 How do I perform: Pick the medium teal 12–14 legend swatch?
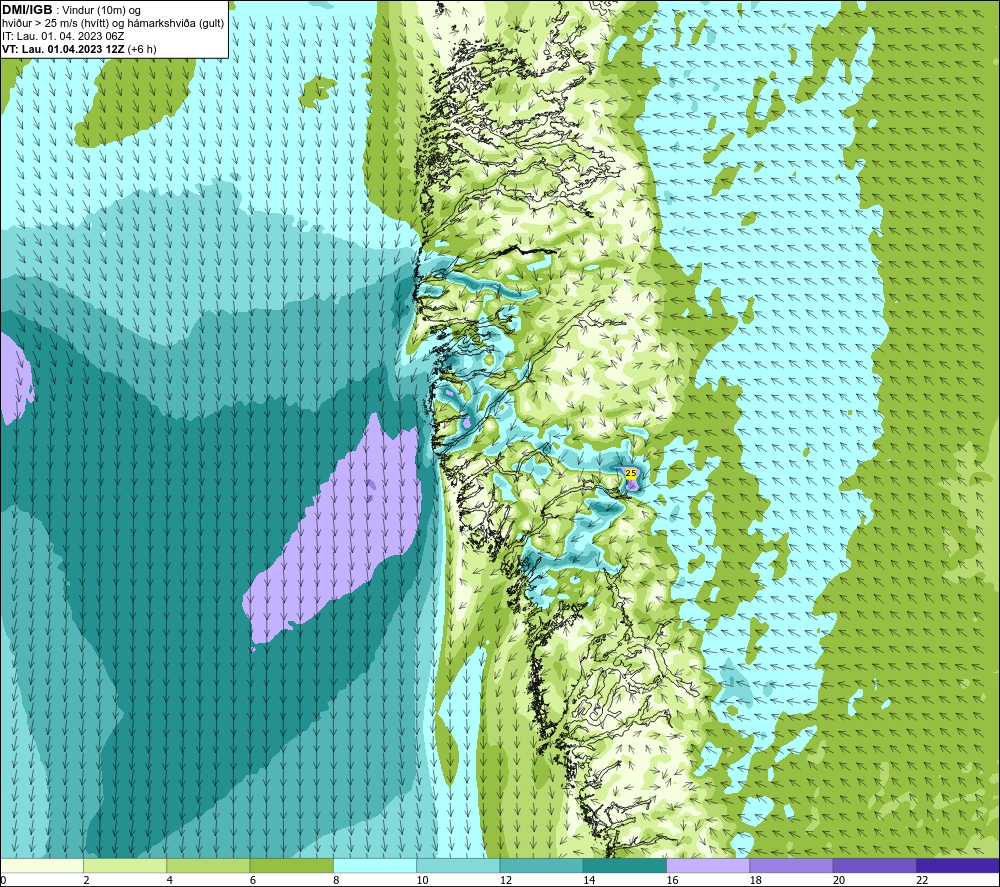[541, 865]
